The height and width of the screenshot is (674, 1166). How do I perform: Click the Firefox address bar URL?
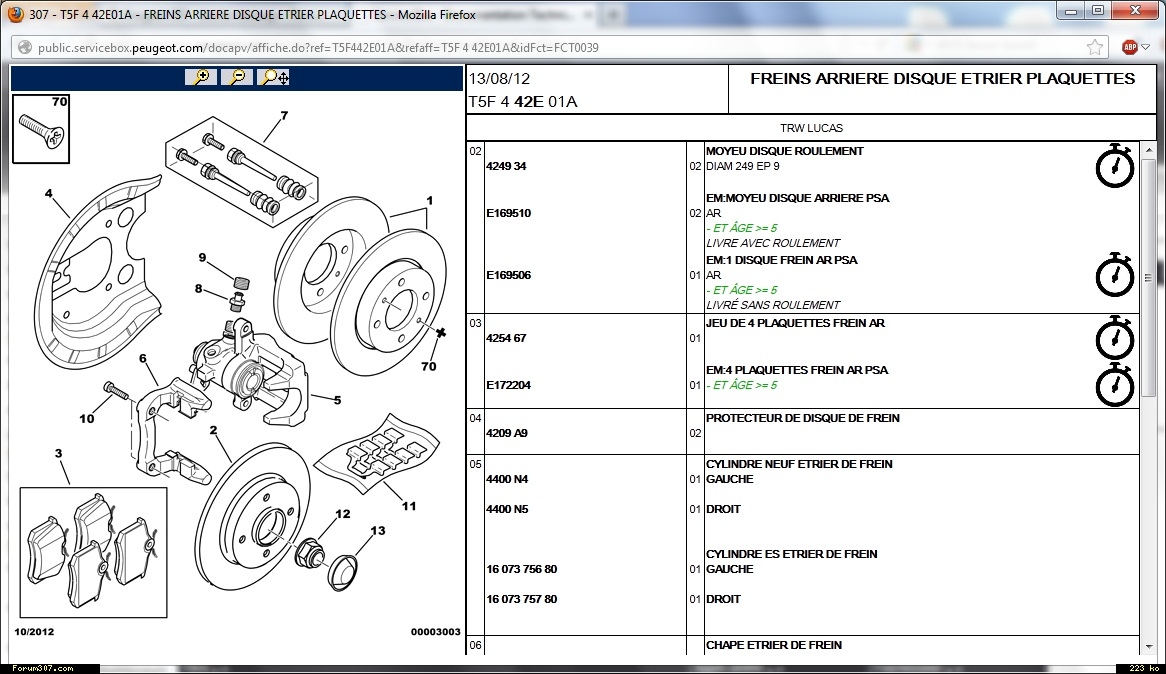click(x=318, y=48)
